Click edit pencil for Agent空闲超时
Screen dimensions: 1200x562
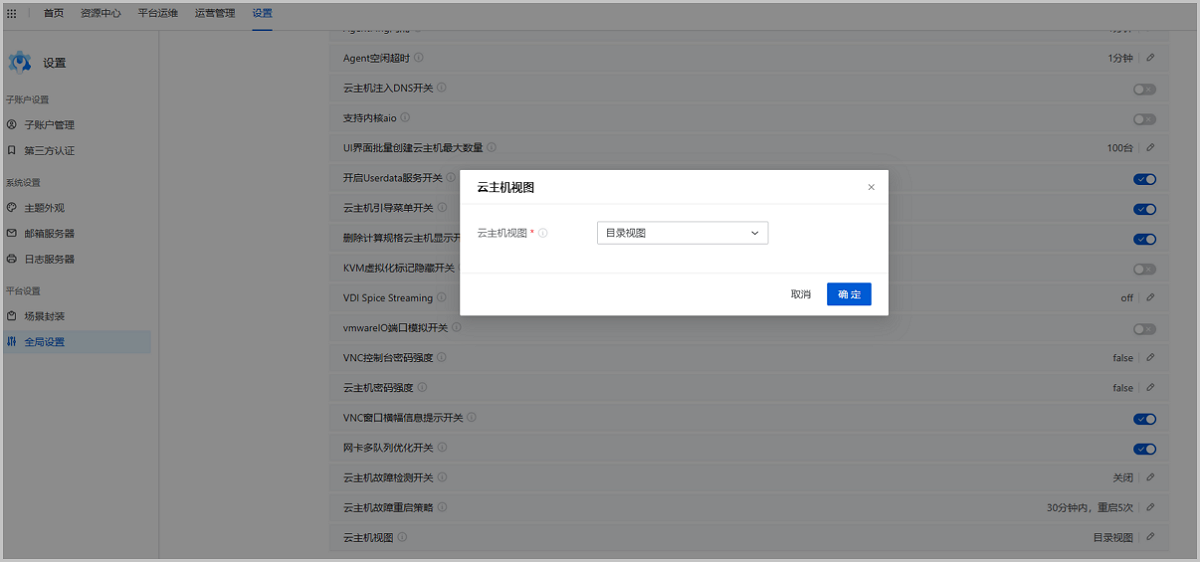[x=1150, y=58]
